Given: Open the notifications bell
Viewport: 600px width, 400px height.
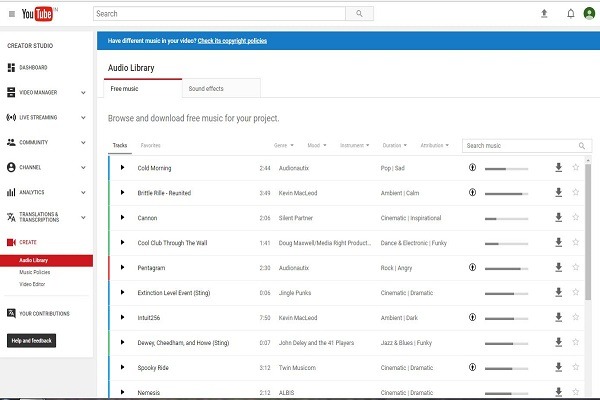Looking at the screenshot, I should click(x=571, y=14).
